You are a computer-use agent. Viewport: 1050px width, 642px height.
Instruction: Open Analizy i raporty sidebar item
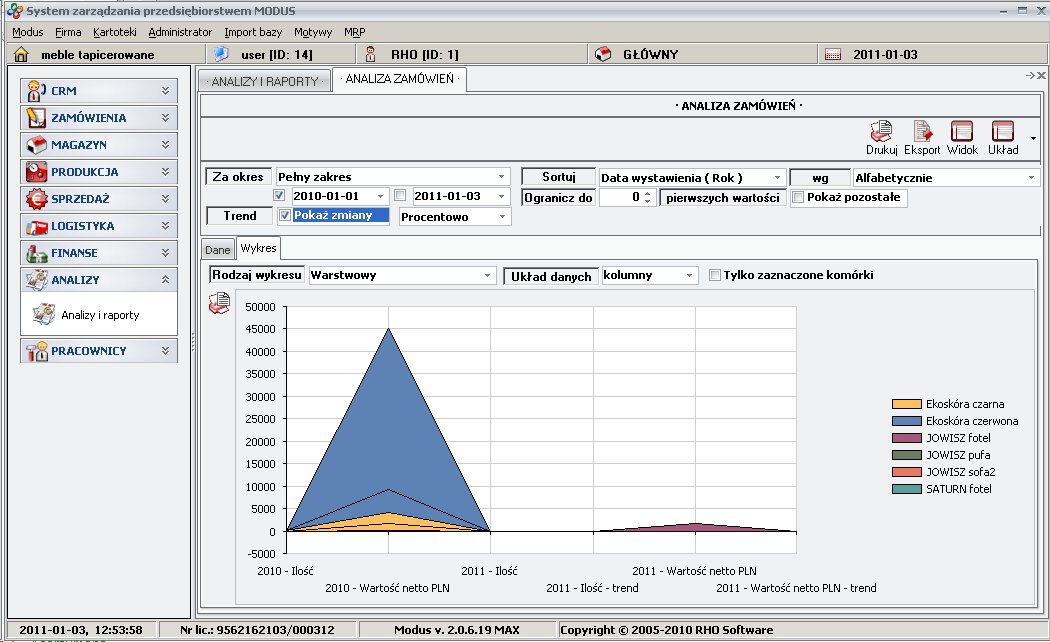click(x=99, y=315)
